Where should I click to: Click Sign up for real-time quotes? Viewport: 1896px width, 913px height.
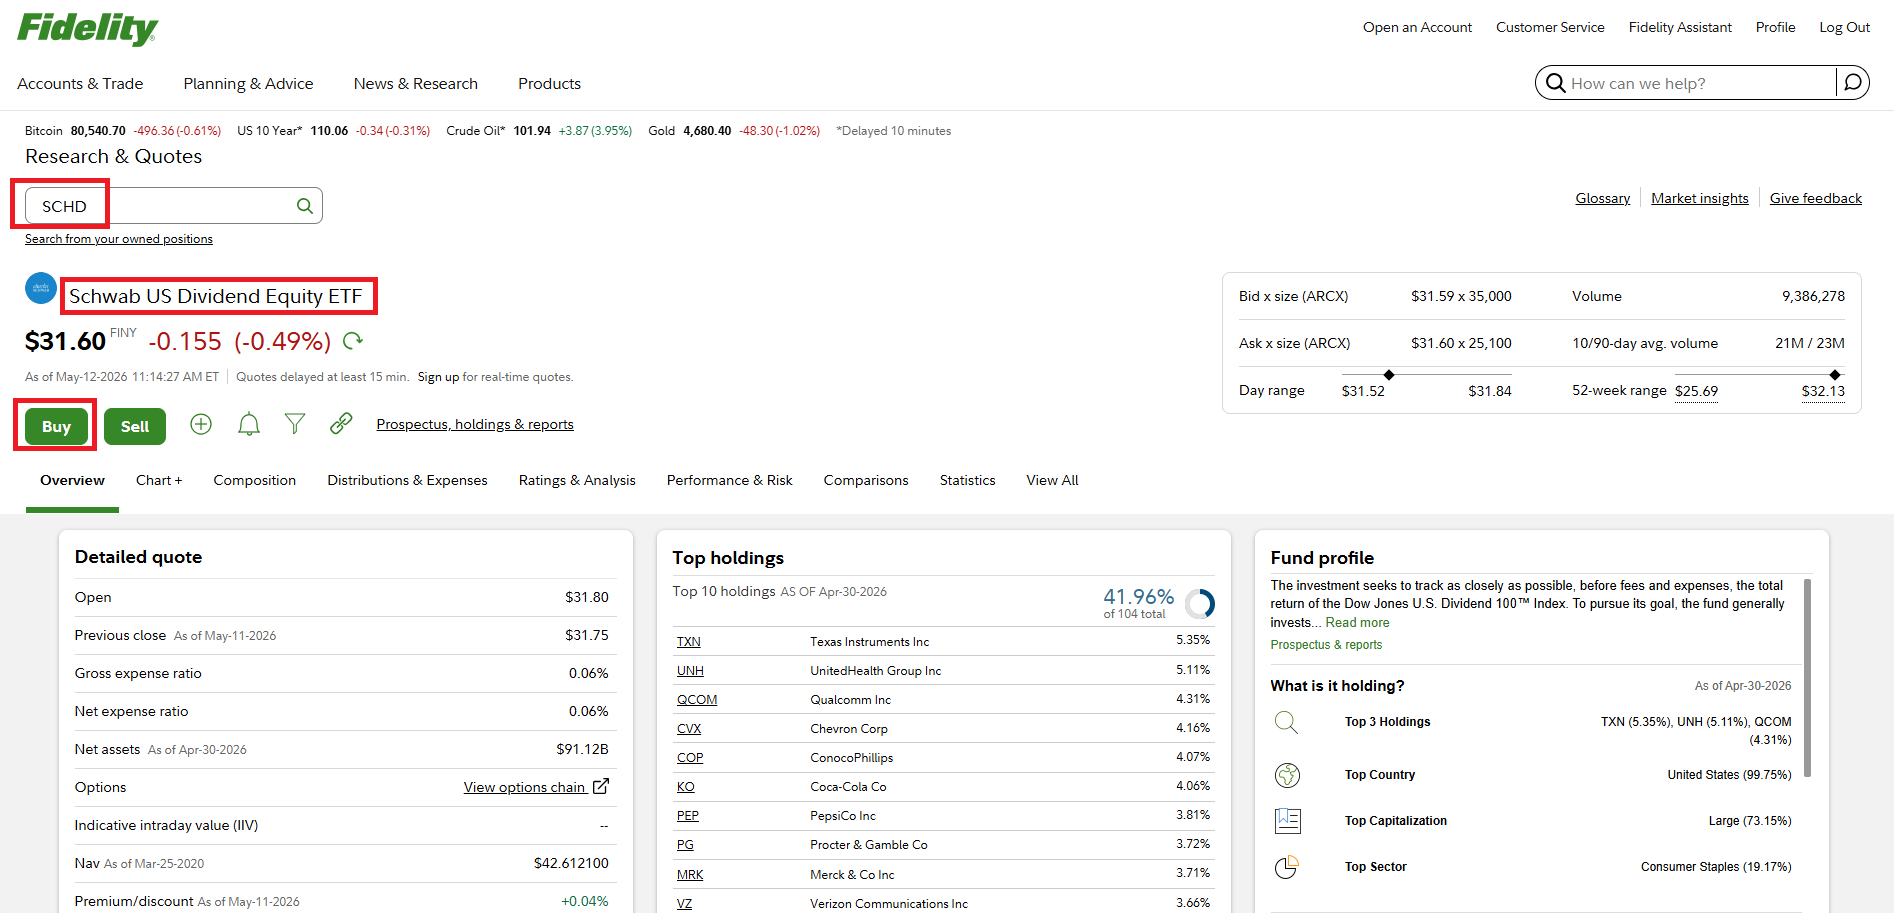[438, 377]
